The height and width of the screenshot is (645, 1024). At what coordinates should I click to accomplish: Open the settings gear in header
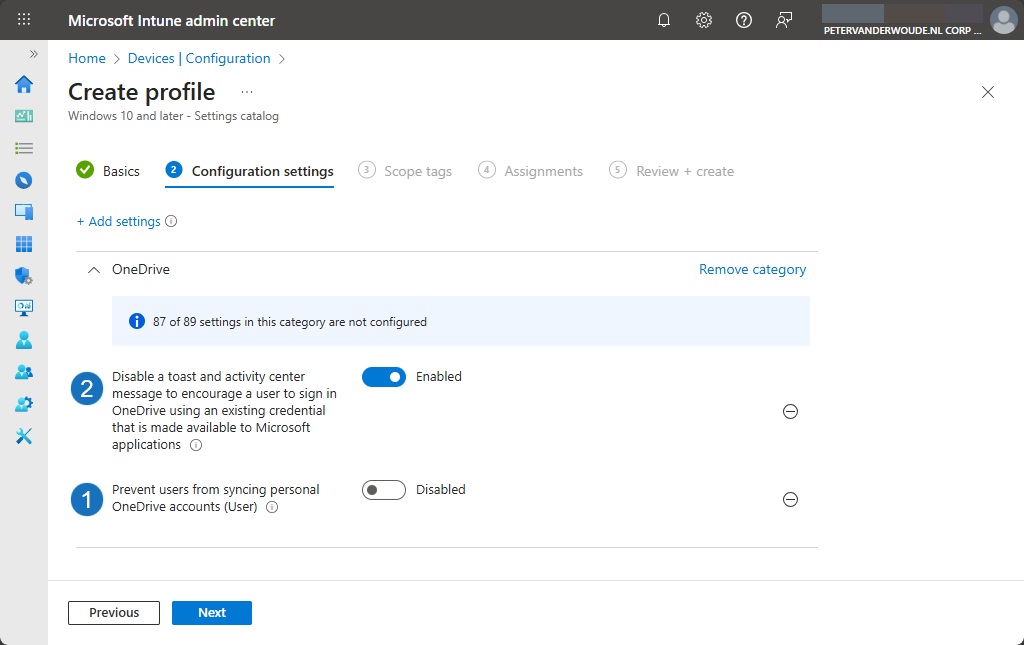tap(704, 20)
